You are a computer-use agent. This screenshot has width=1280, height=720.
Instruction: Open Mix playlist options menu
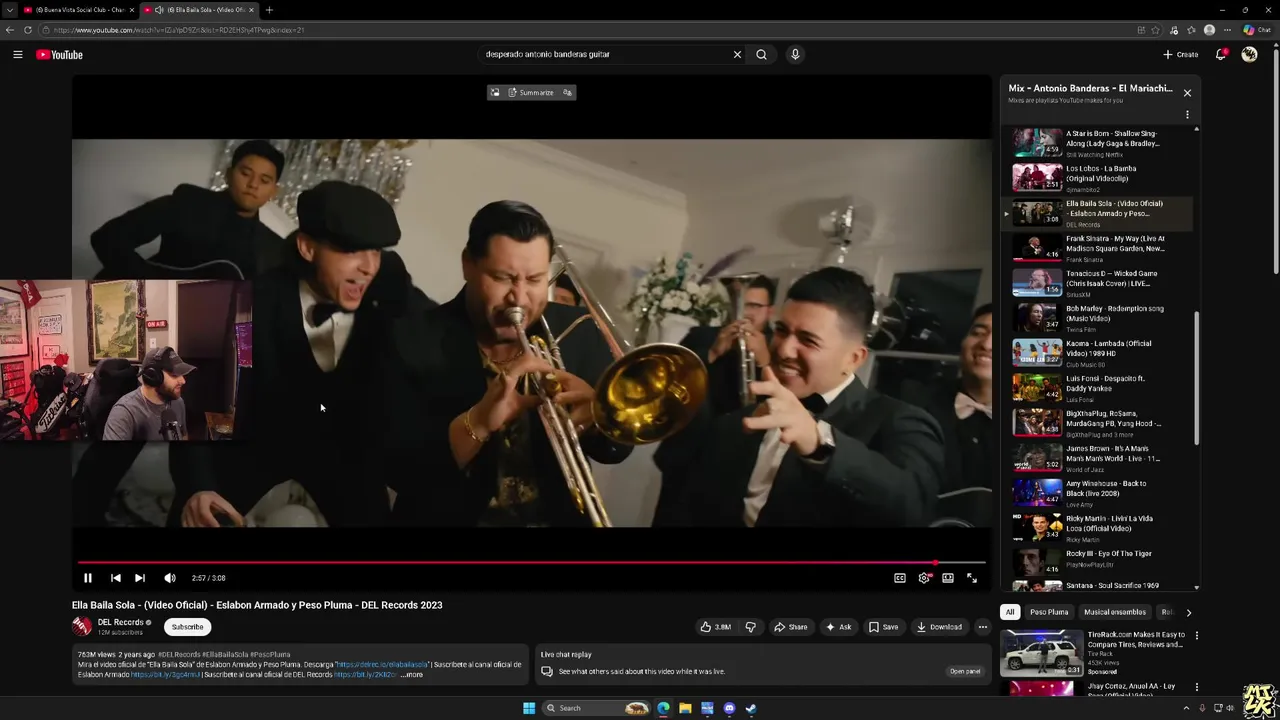pos(1187,115)
